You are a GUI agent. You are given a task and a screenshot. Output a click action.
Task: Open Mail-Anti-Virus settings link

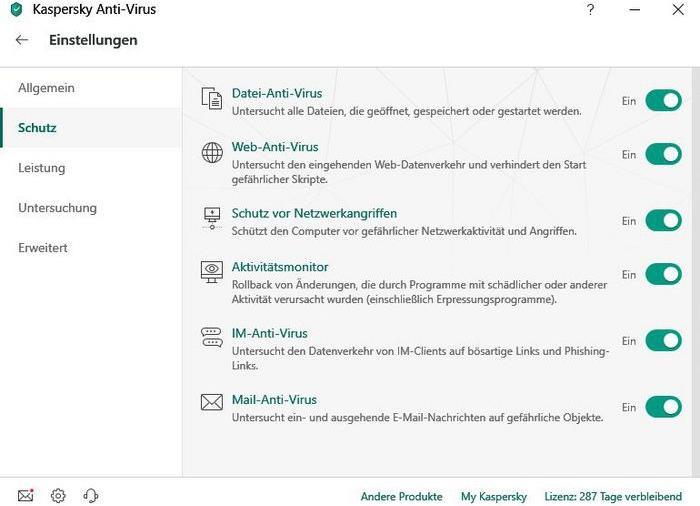pyautogui.click(x=274, y=400)
